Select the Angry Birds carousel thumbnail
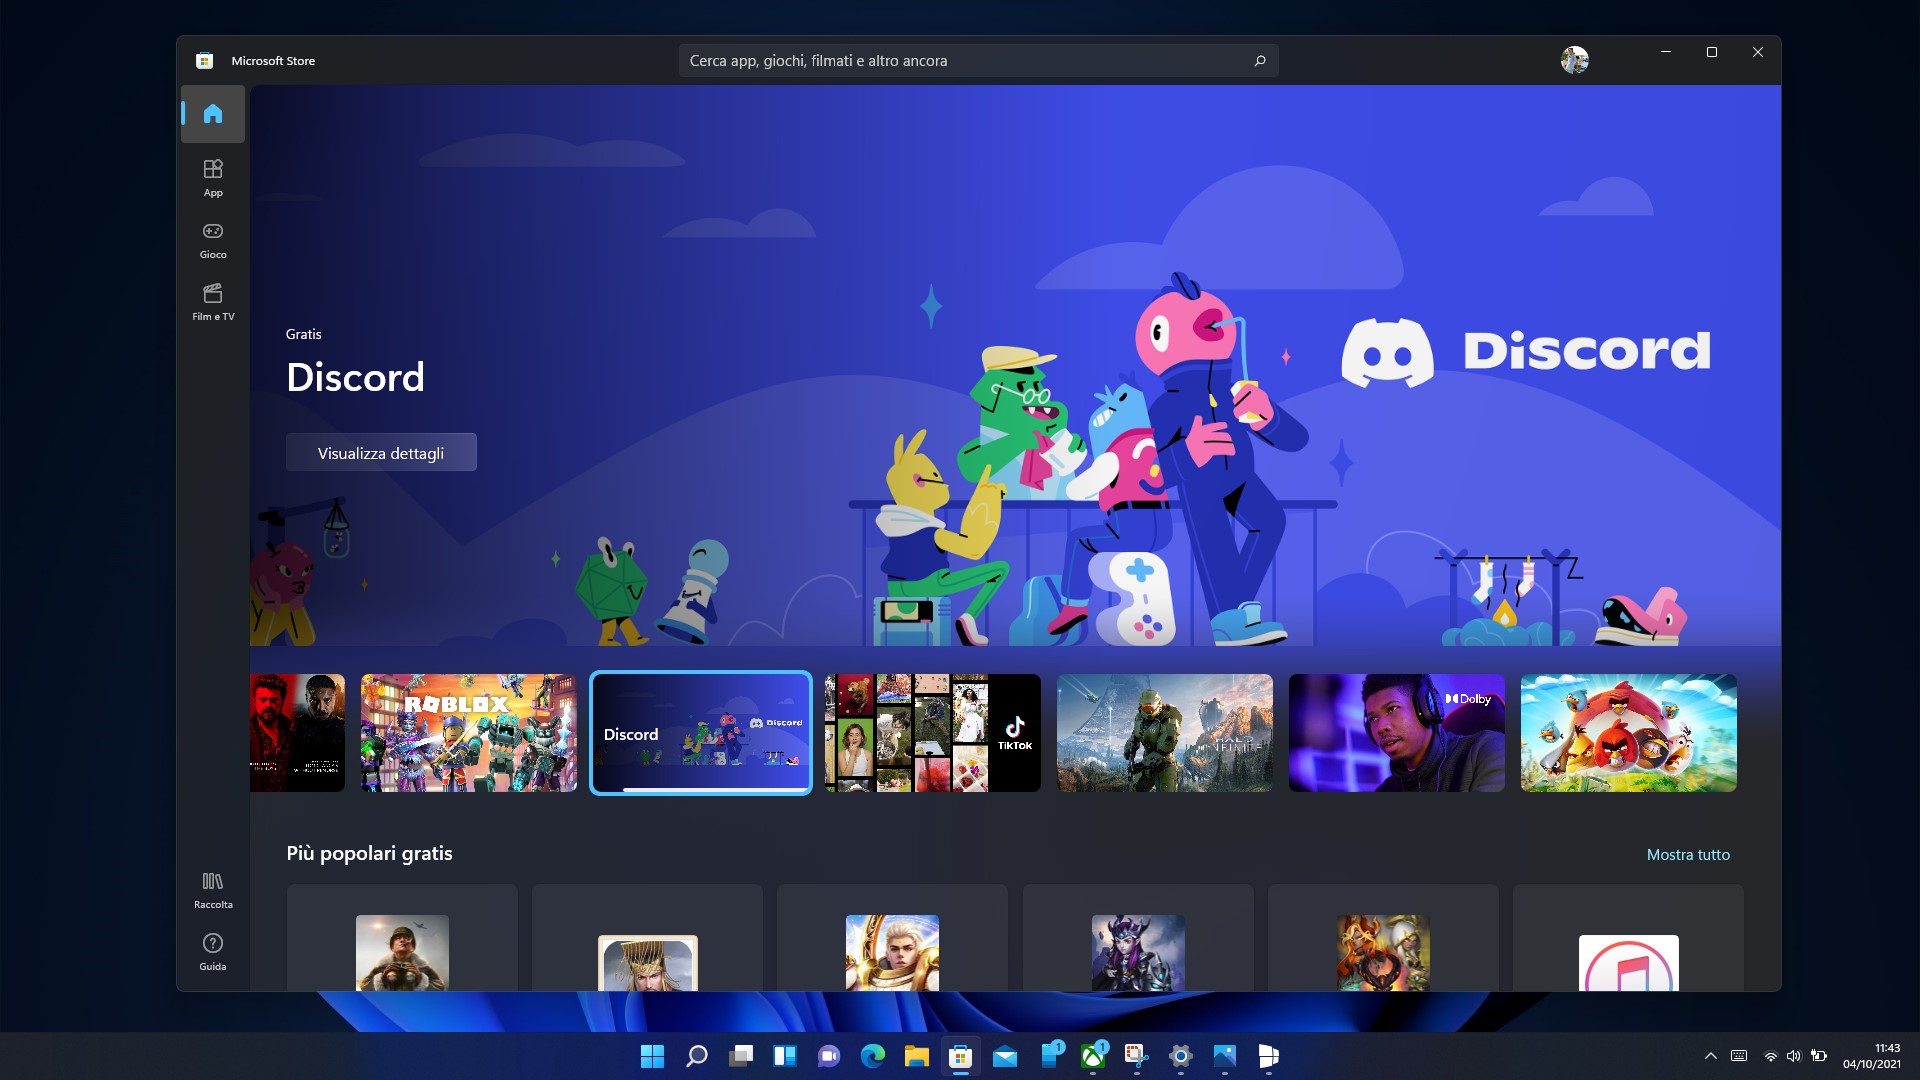 [1629, 733]
